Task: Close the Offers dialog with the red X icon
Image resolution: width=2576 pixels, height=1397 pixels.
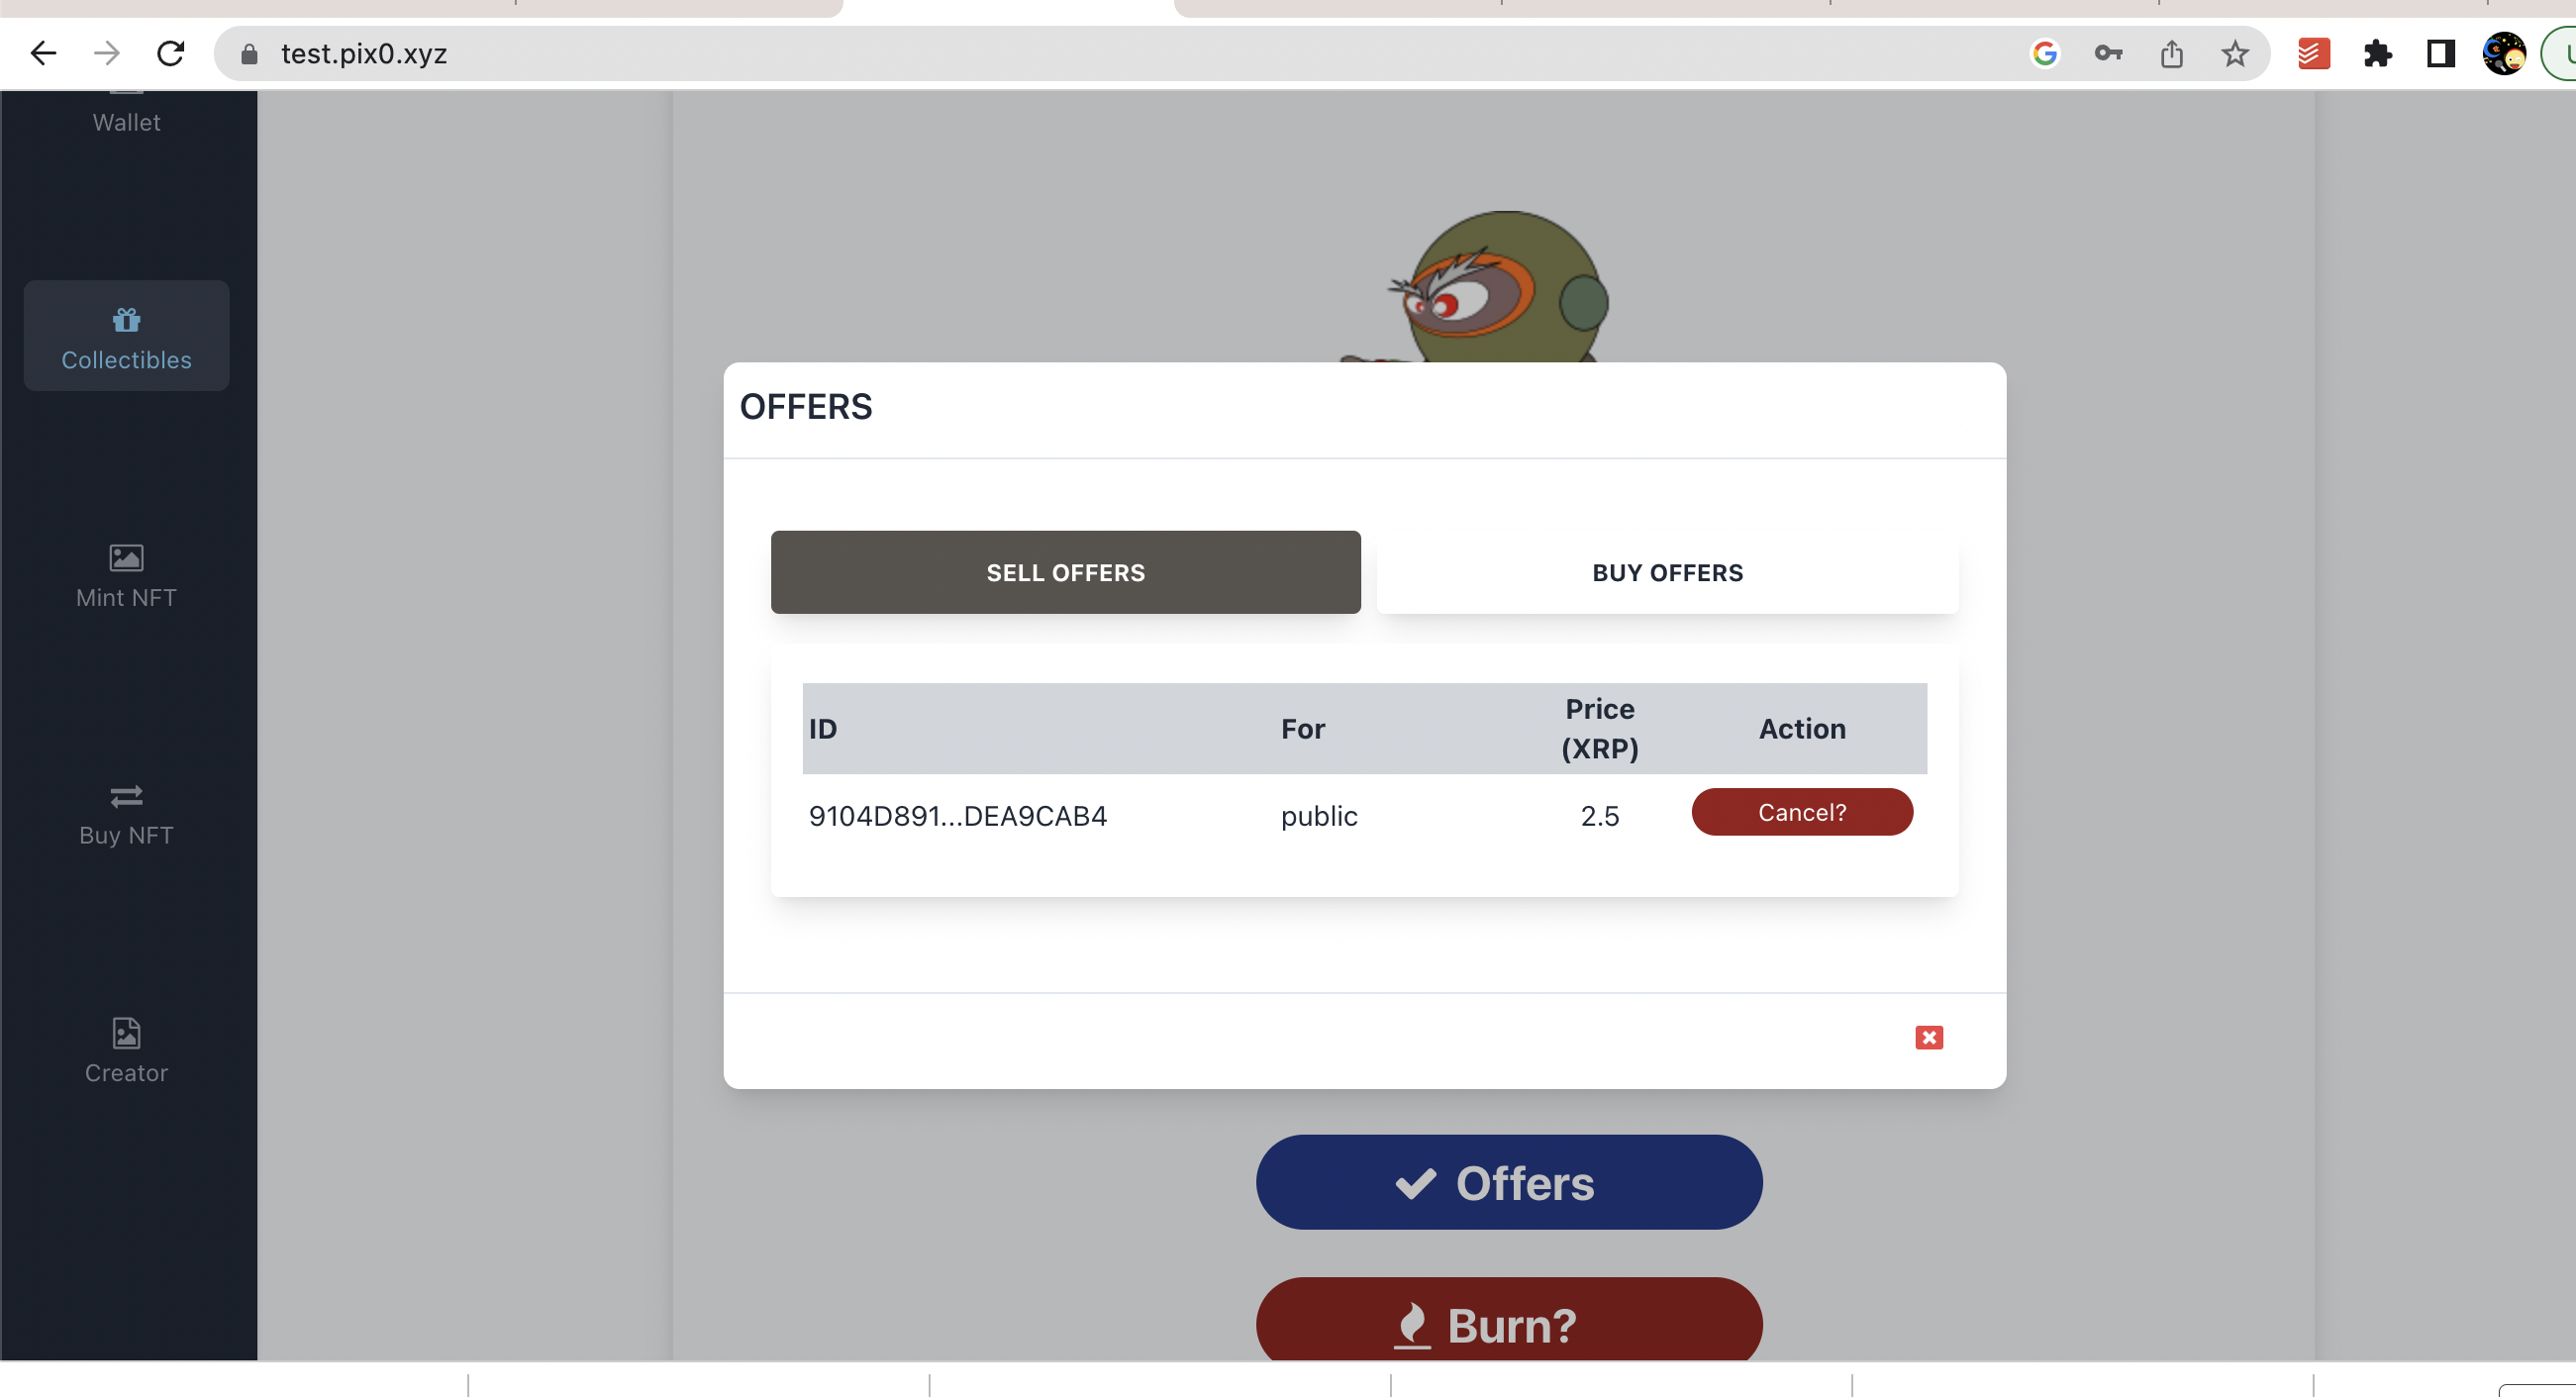Action: pyautogui.click(x=1928, y=1038)
